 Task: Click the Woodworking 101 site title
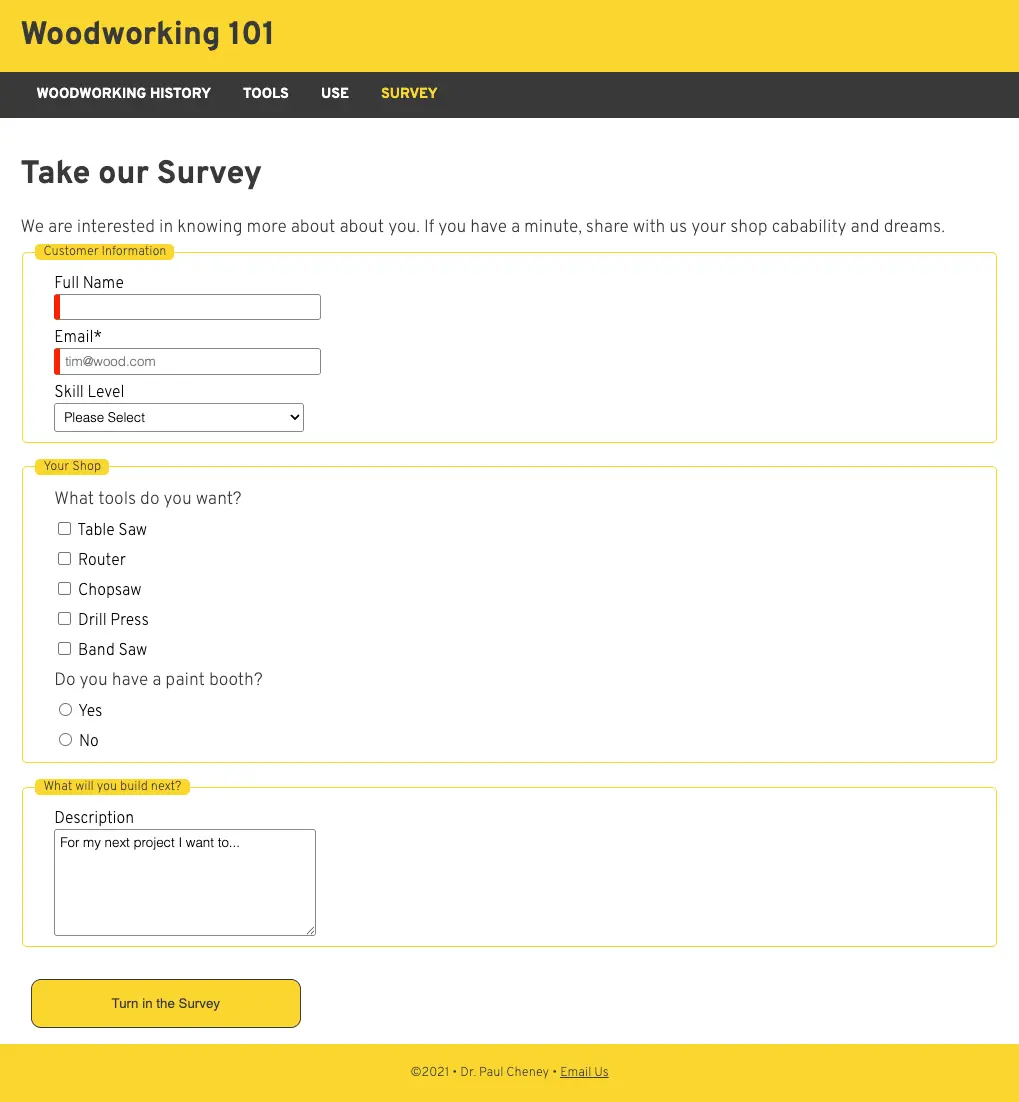[147, 34]
